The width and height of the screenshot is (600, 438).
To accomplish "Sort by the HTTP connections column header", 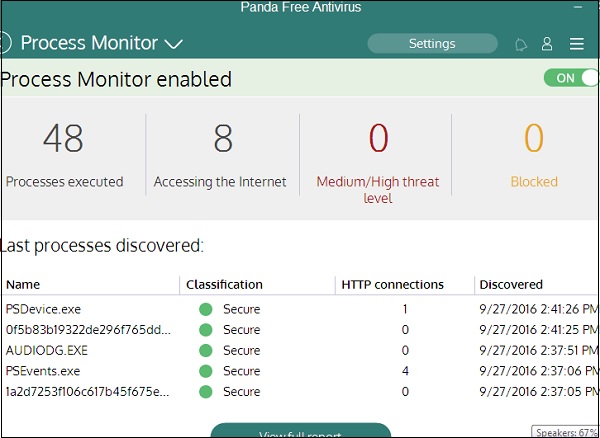I will point(392,285).
